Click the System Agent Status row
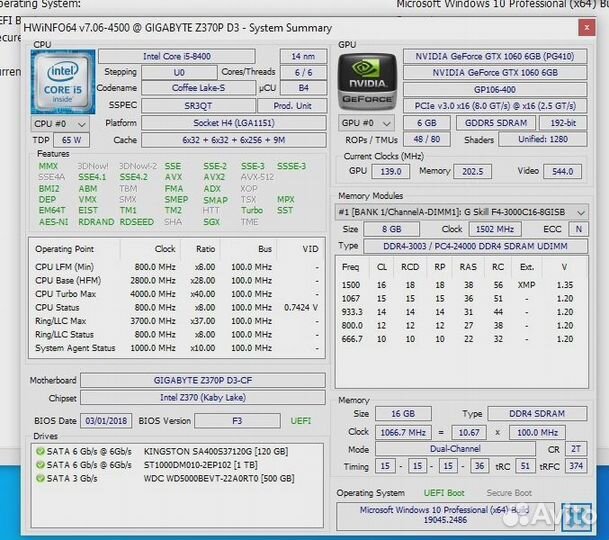Screen dimensions: 609x540 coord(177,348)
